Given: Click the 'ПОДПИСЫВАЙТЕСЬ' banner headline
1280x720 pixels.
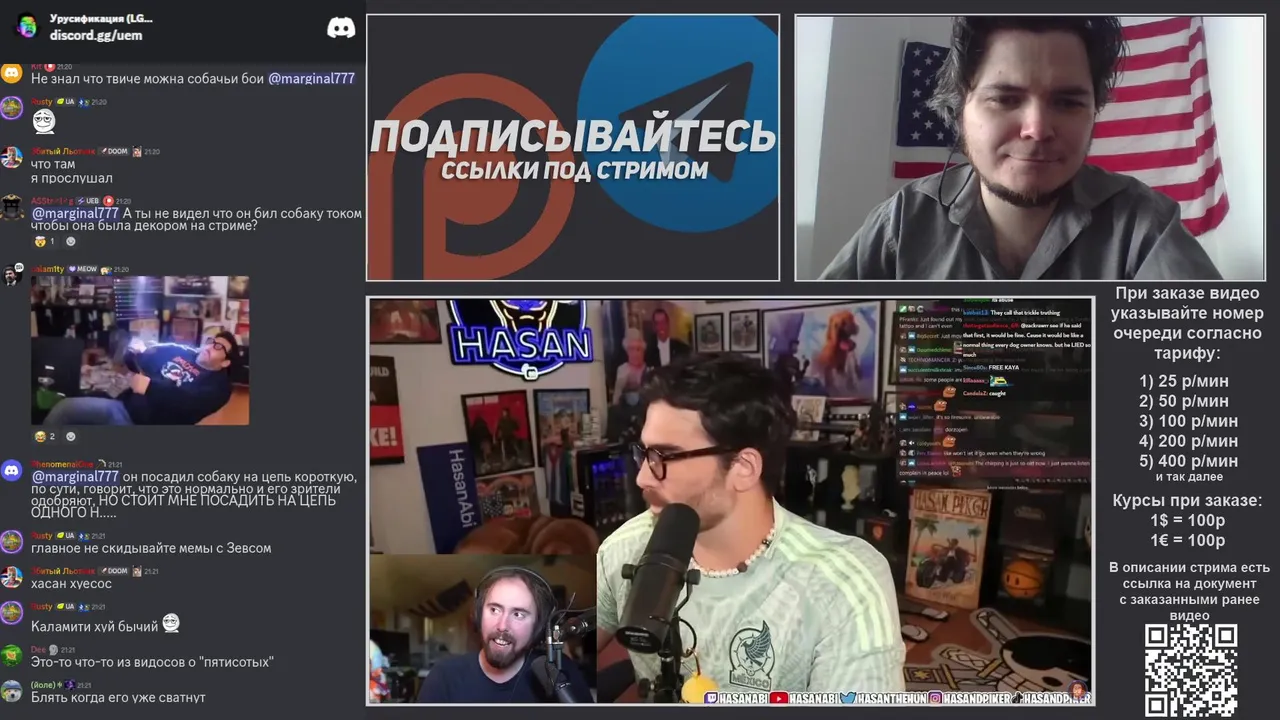Looking at the screenshot, I should (x=573, y=135).
